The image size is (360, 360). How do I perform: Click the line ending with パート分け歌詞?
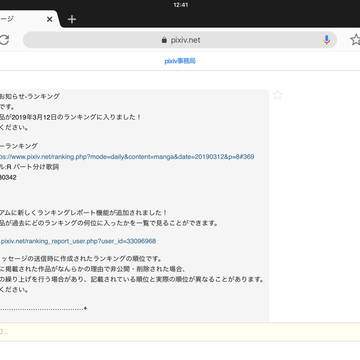30,167
